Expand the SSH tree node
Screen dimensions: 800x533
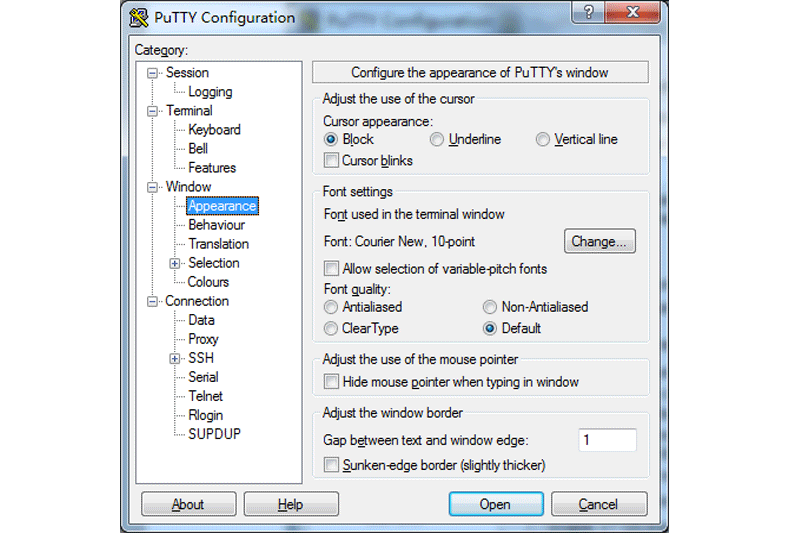tap(174, 359)
